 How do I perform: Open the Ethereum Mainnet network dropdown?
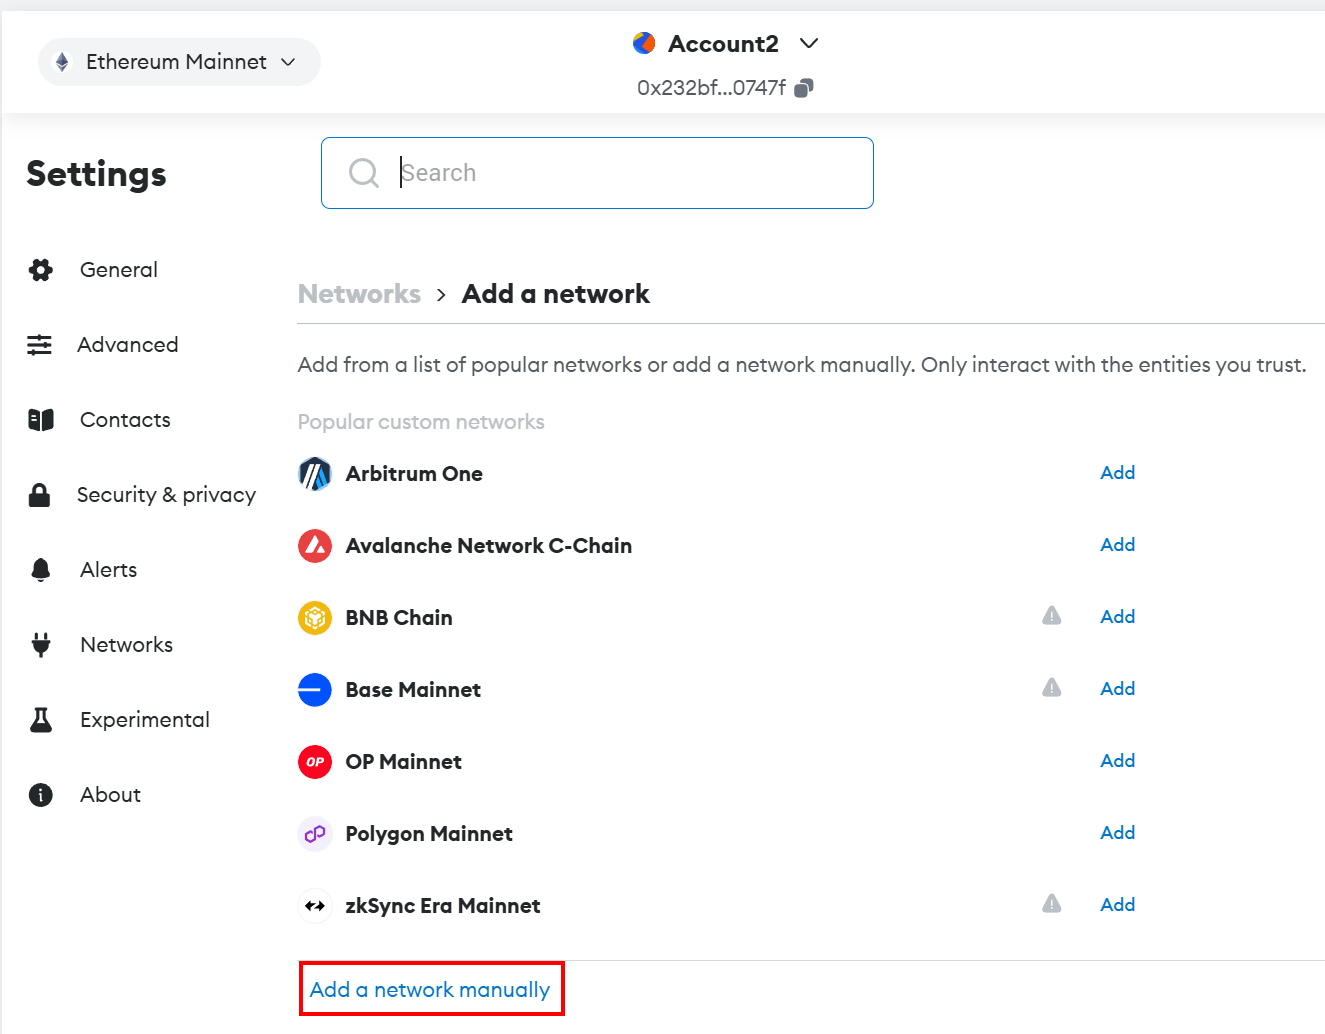[179, 62]
